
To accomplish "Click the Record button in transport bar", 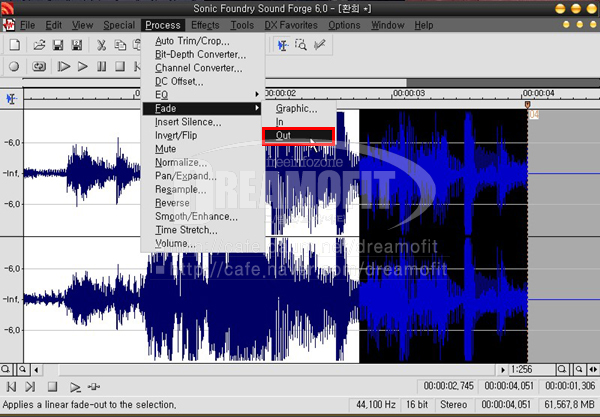I will pyautogui.click(x=14, y=66).
